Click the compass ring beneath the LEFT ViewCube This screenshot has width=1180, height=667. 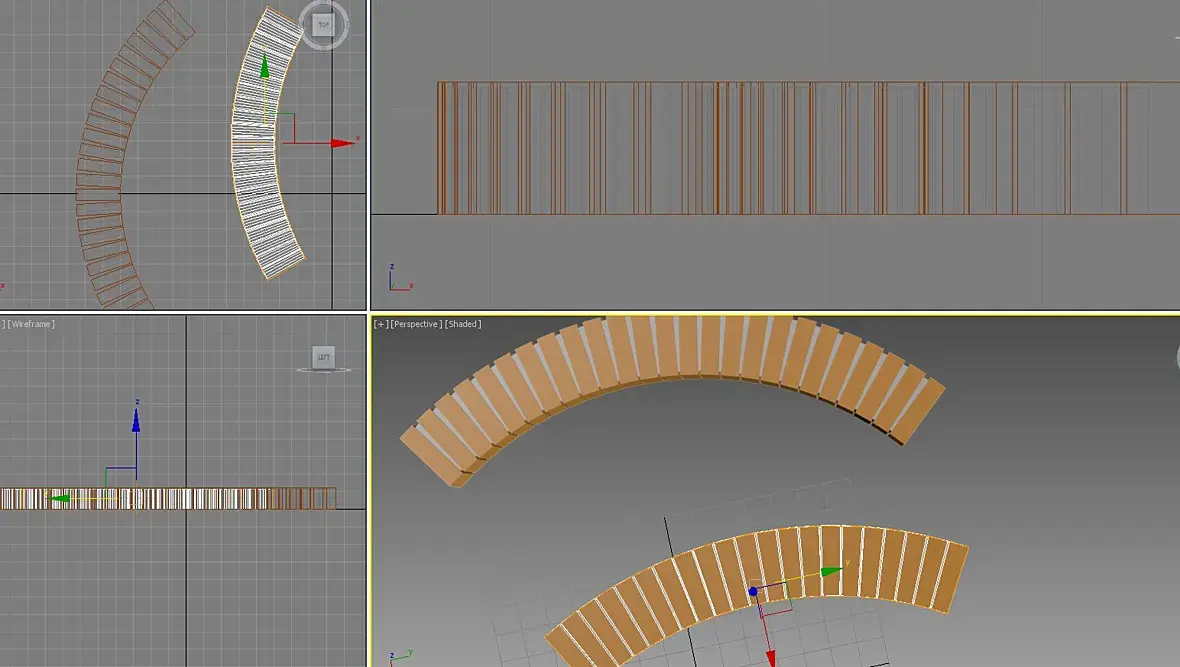tap(324, 370)
